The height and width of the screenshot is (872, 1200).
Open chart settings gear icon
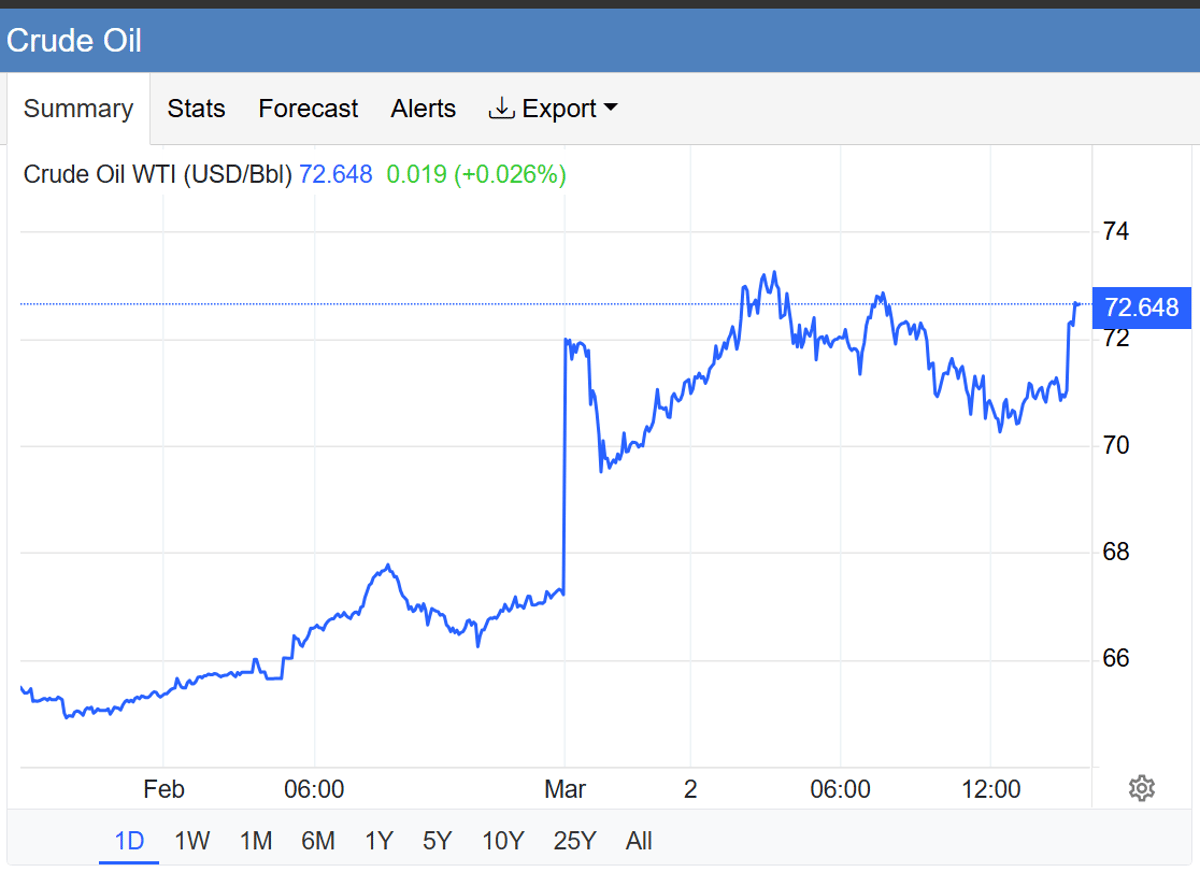point(1141,788)
